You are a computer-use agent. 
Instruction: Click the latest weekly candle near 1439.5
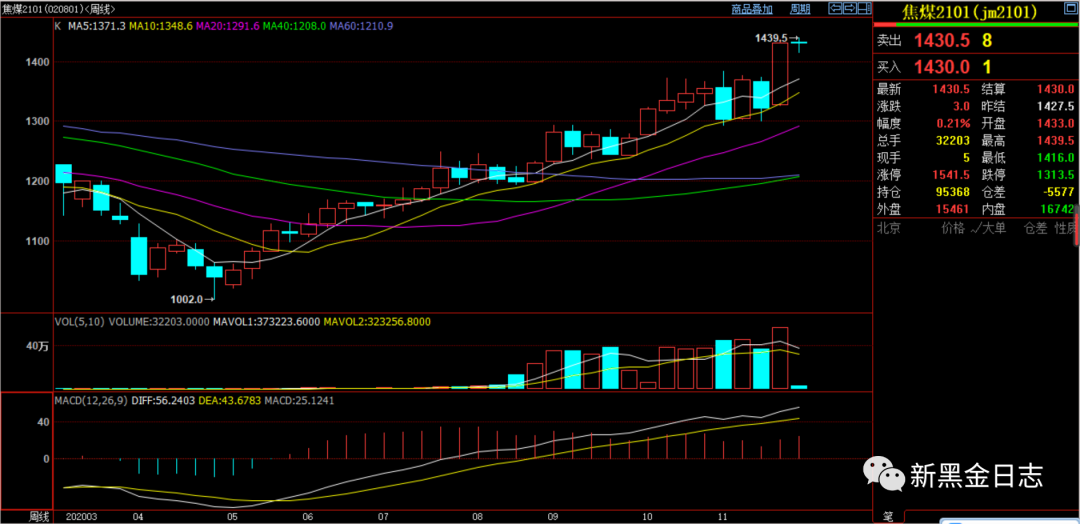[x=800, y=43]
